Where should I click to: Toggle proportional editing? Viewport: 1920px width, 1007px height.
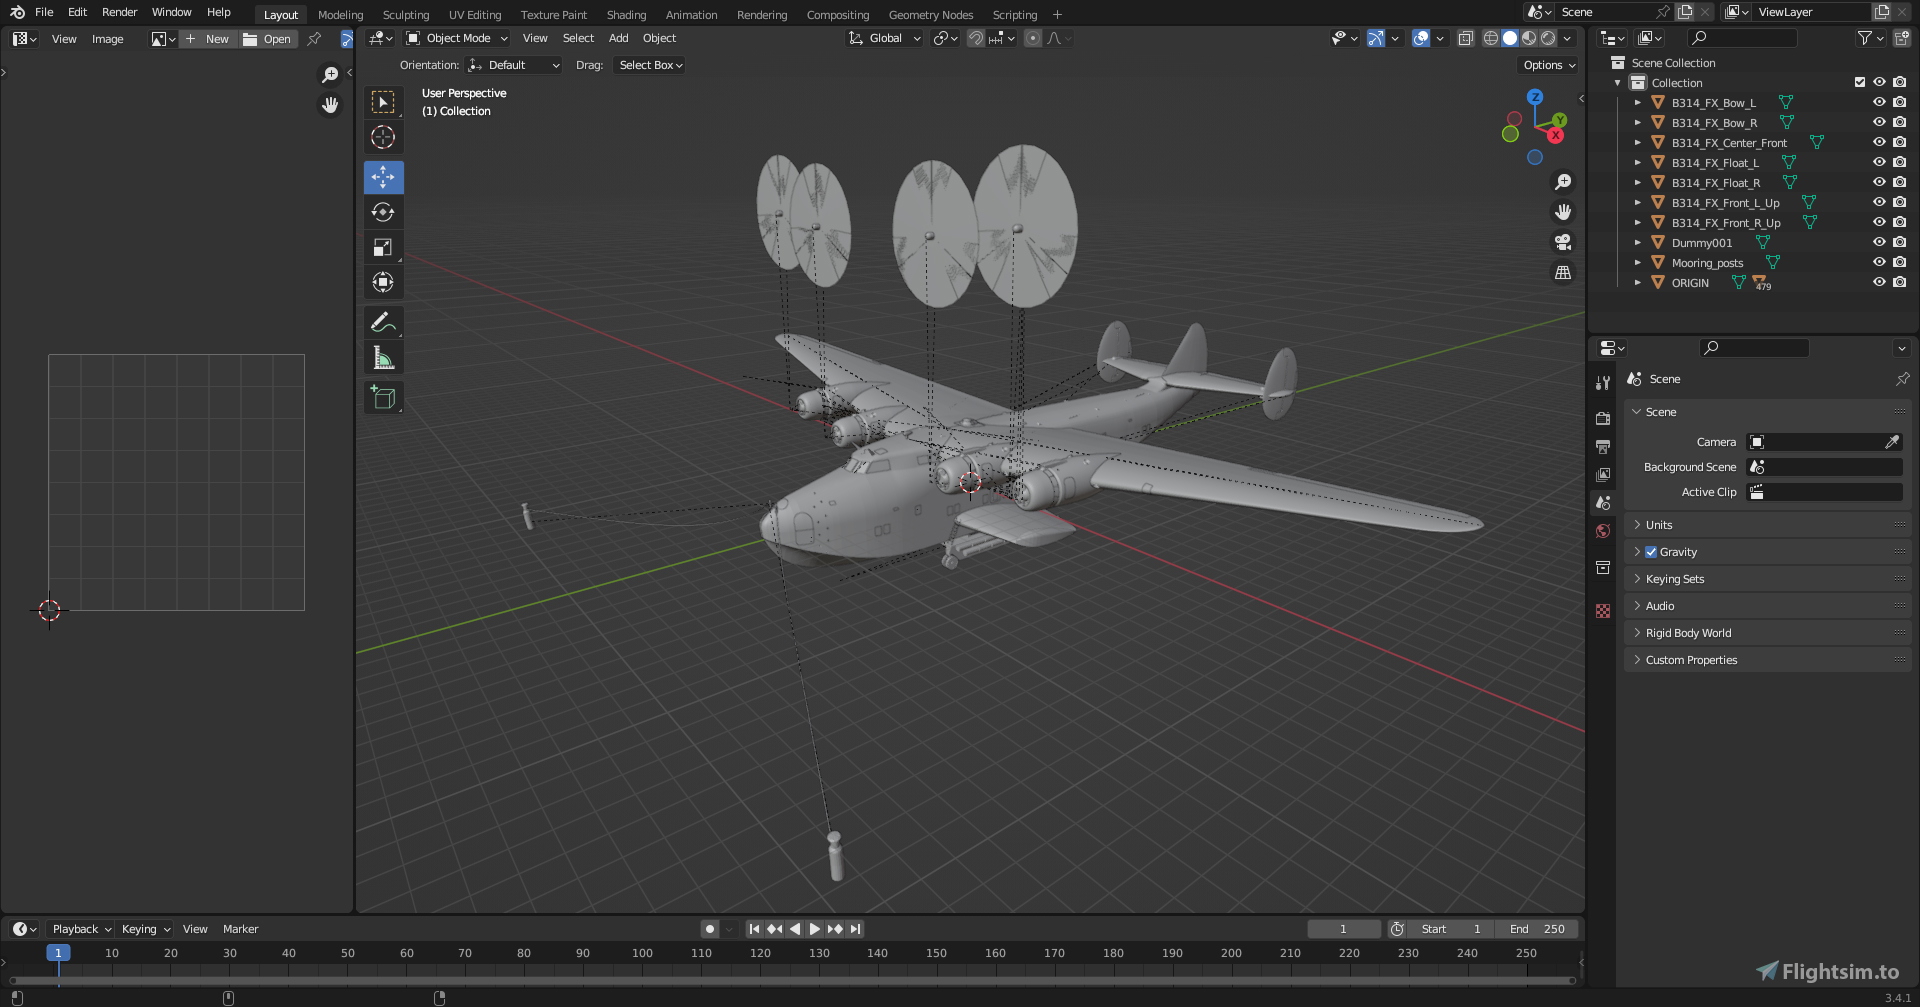pyautogui.click(x=1033, y=38)
